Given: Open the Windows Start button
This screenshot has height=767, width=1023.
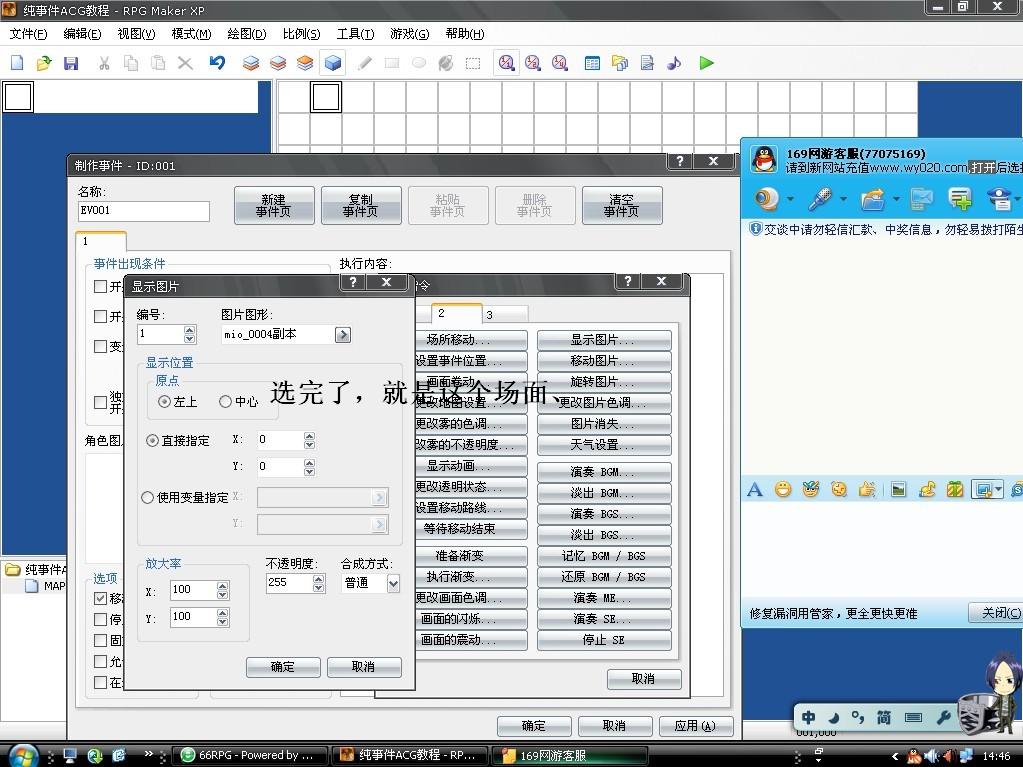Looking at the screenshot, I should (22, 757).
